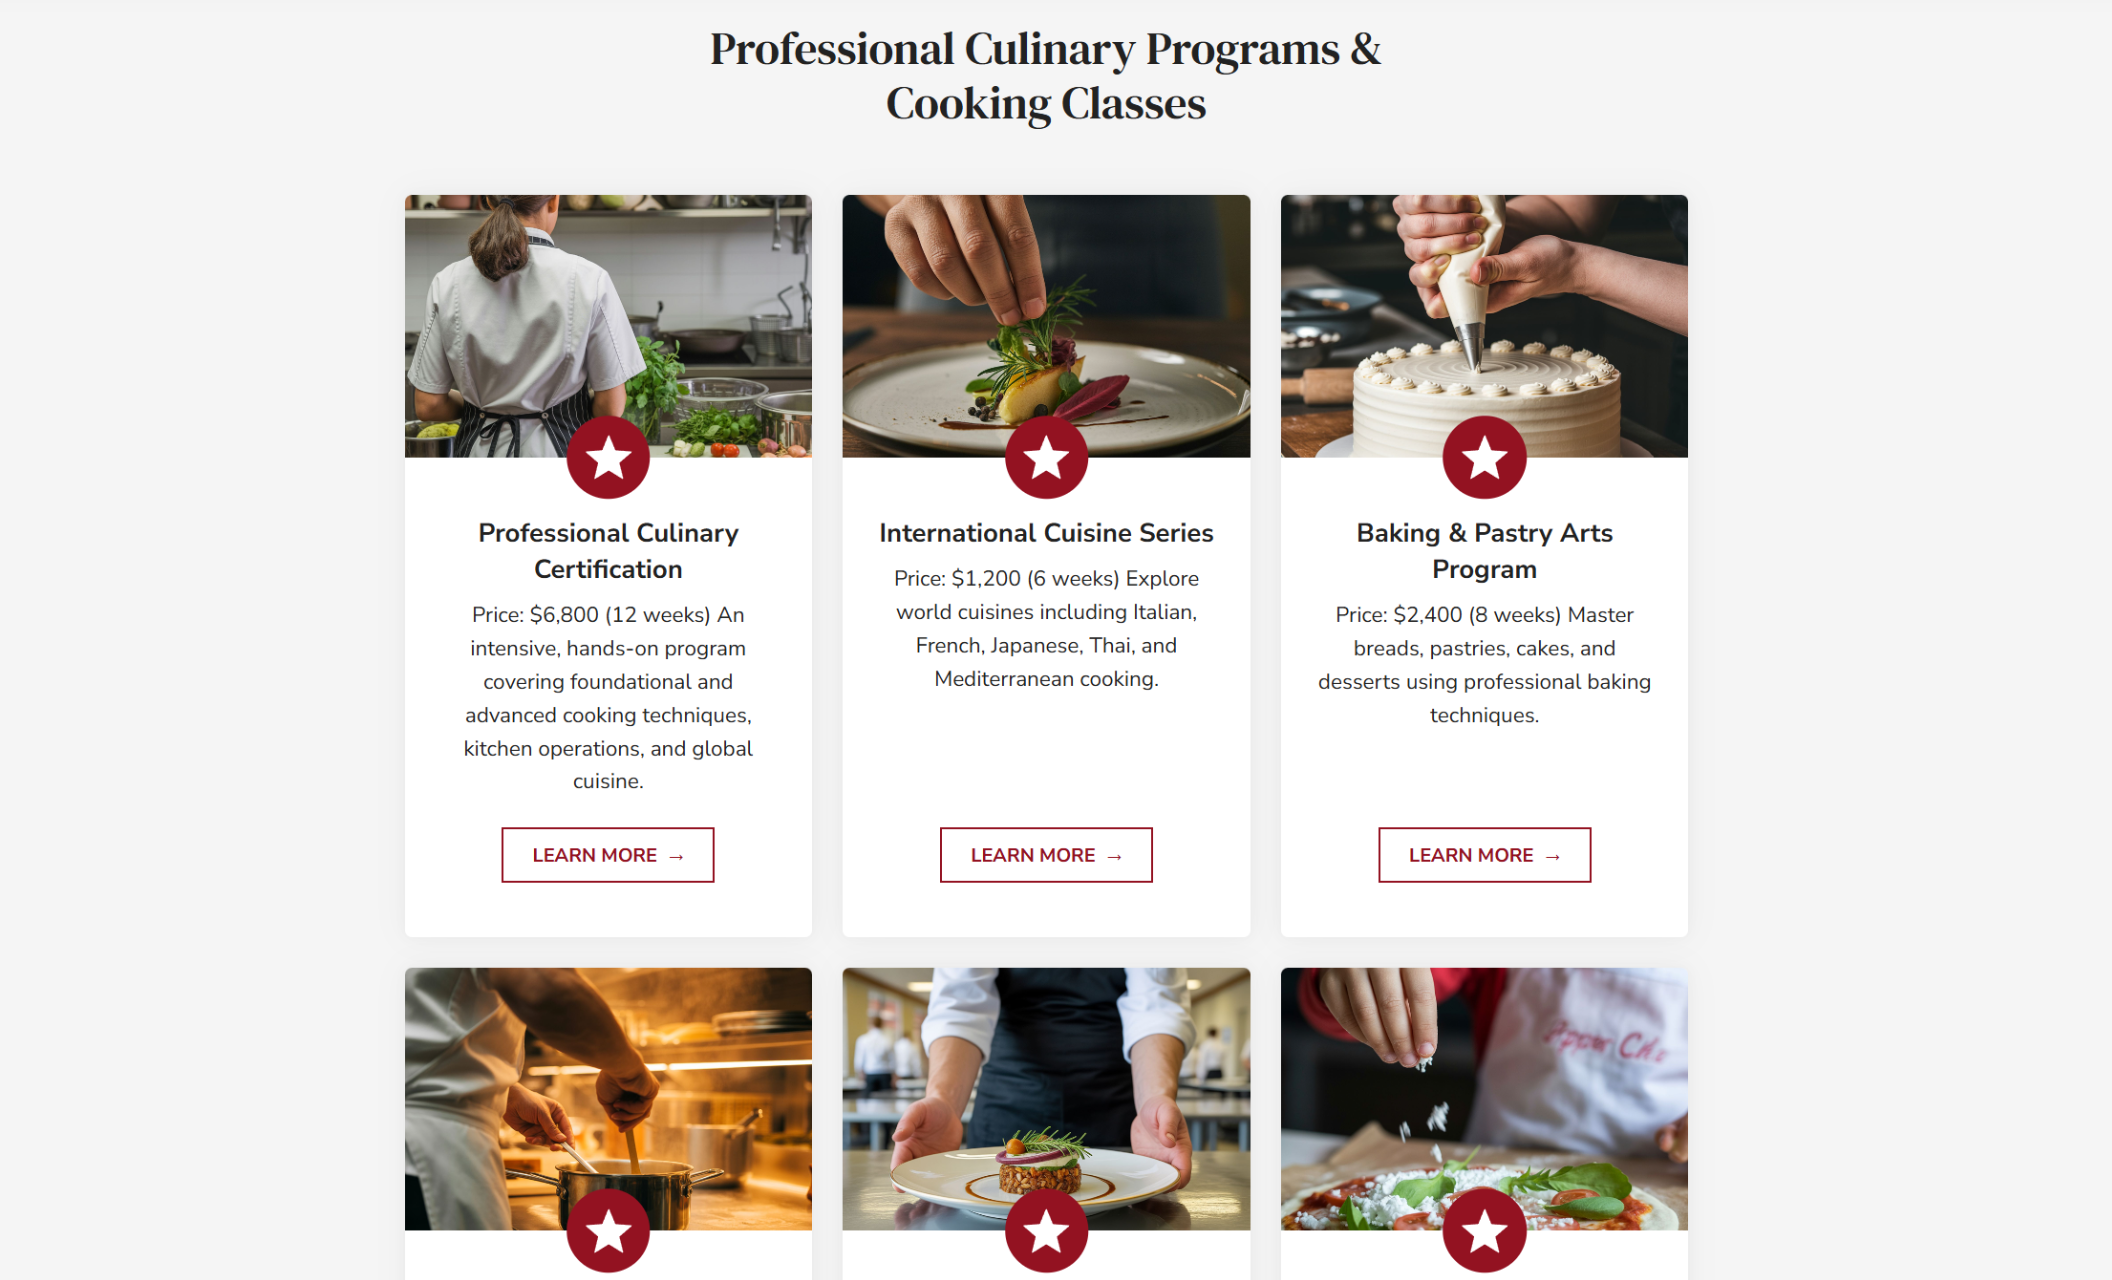Open the Professional Culinary Certification details page
Image resolution: width=2112 pixels, height=1280 pixels.
click(x=608, y=855)
